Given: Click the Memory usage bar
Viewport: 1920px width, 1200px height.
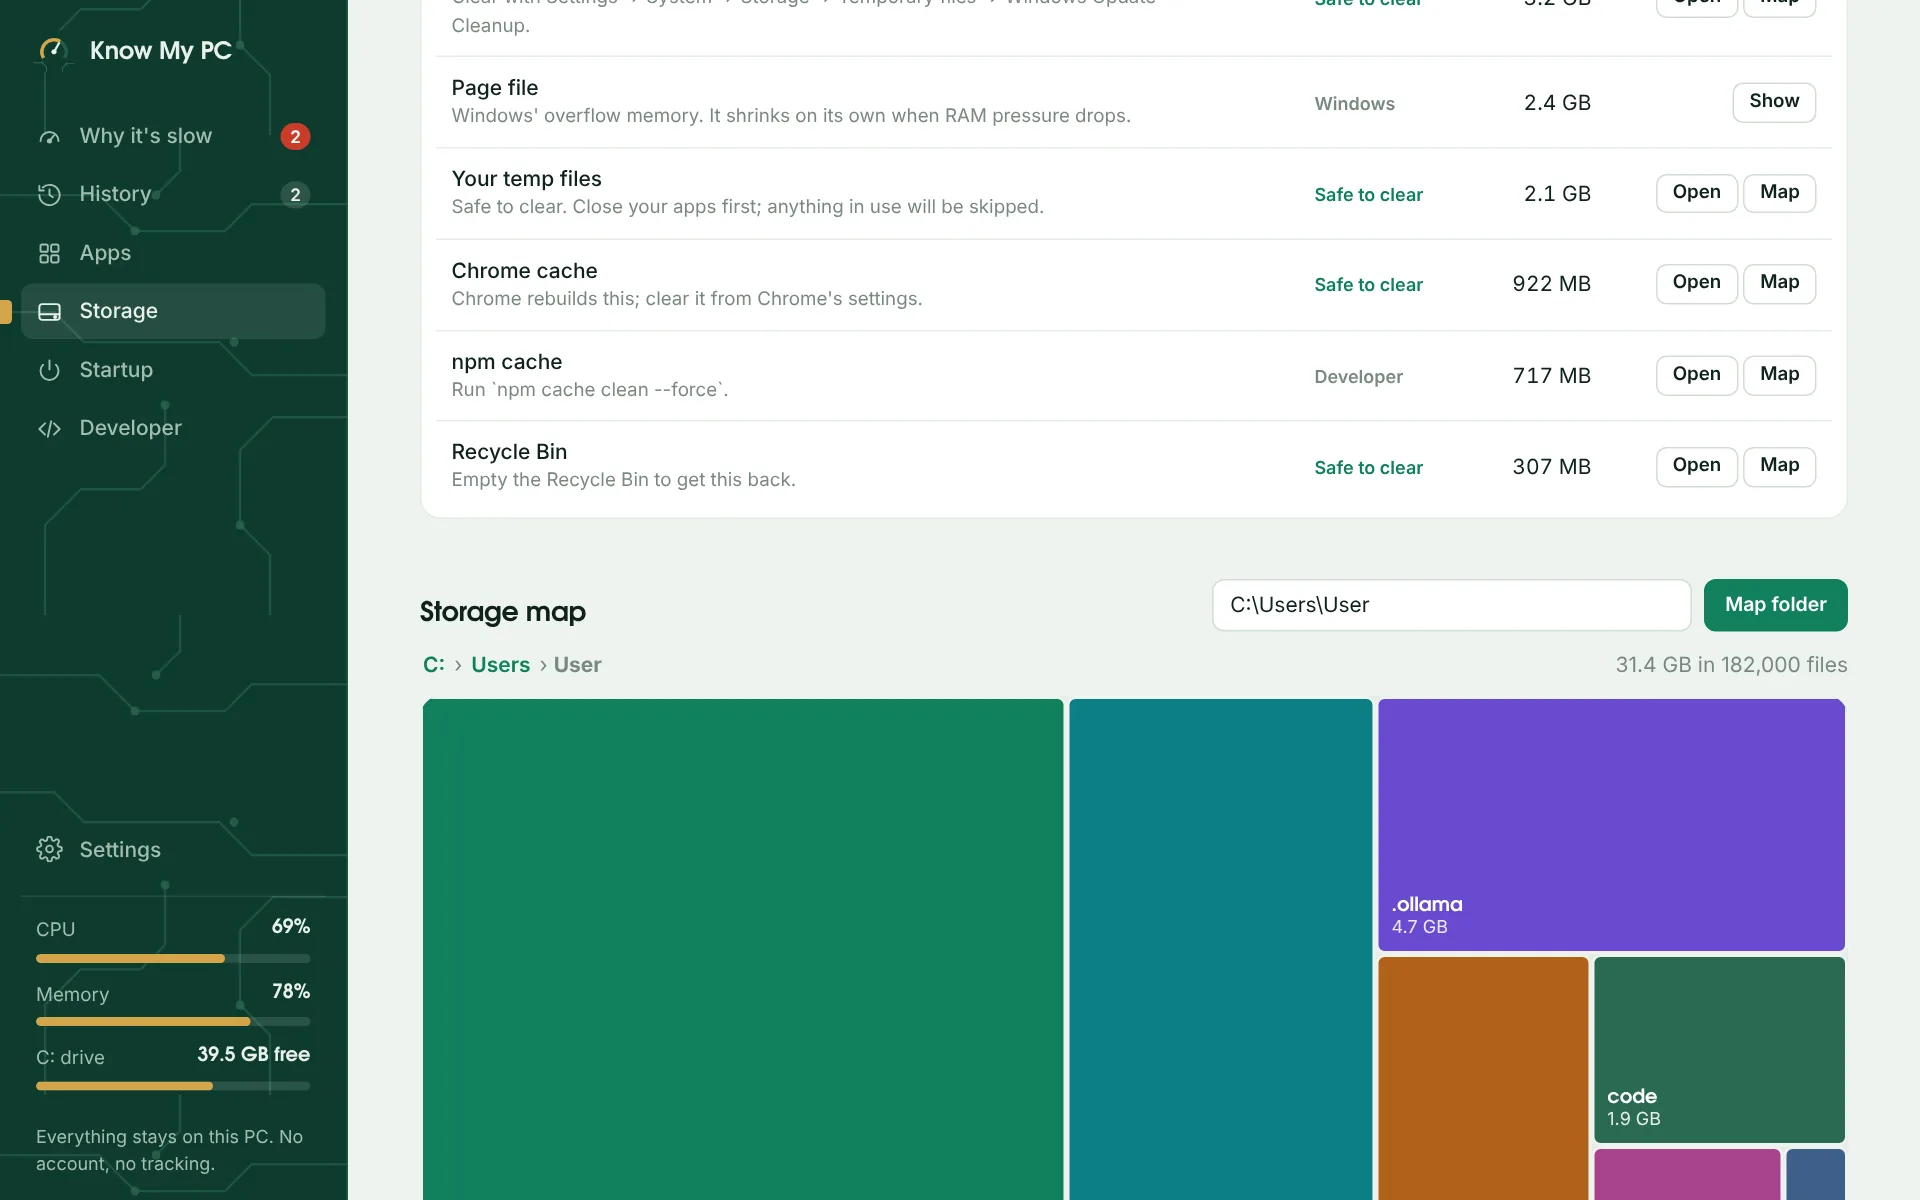Looking at the screenshot, I should (x=173, y=1022).
